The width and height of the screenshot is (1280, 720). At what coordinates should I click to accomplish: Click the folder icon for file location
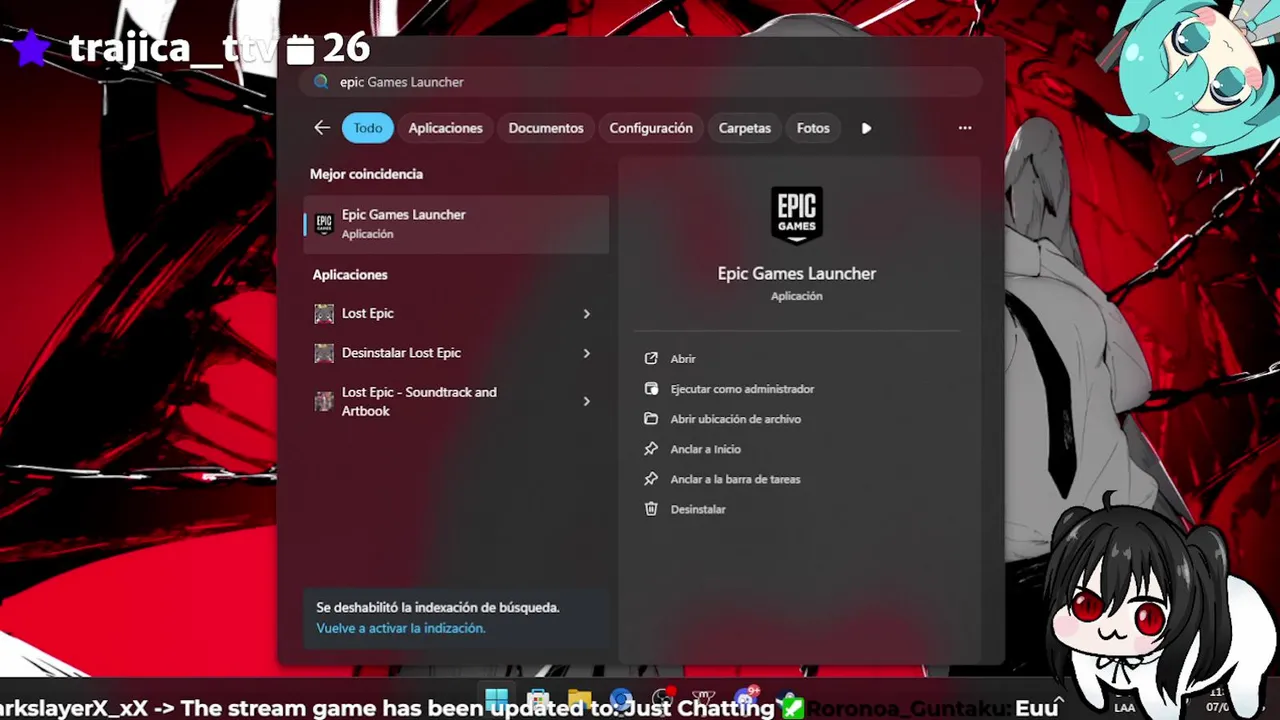click(x=651, y=418)
